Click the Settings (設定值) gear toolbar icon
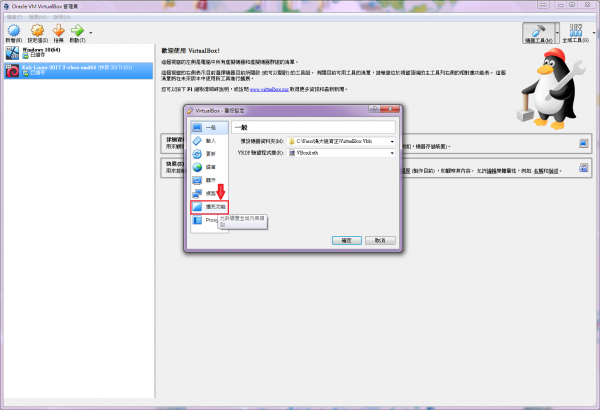This screenshot has width=600, height=410. [x=35, y=29]
